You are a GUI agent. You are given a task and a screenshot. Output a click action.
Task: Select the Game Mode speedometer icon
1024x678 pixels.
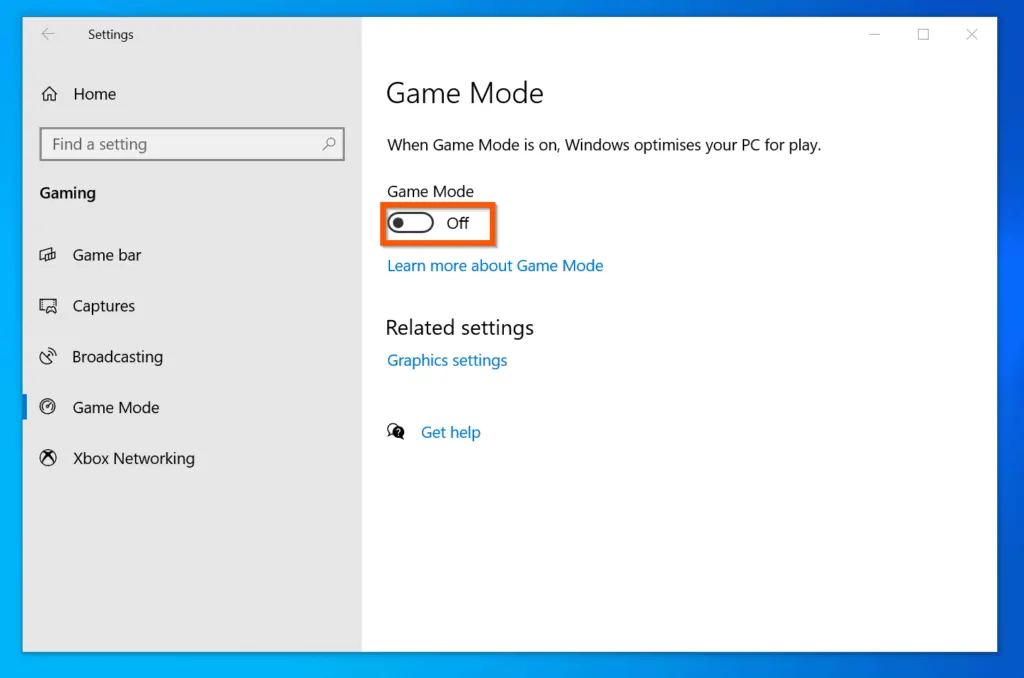click(48, 407)
